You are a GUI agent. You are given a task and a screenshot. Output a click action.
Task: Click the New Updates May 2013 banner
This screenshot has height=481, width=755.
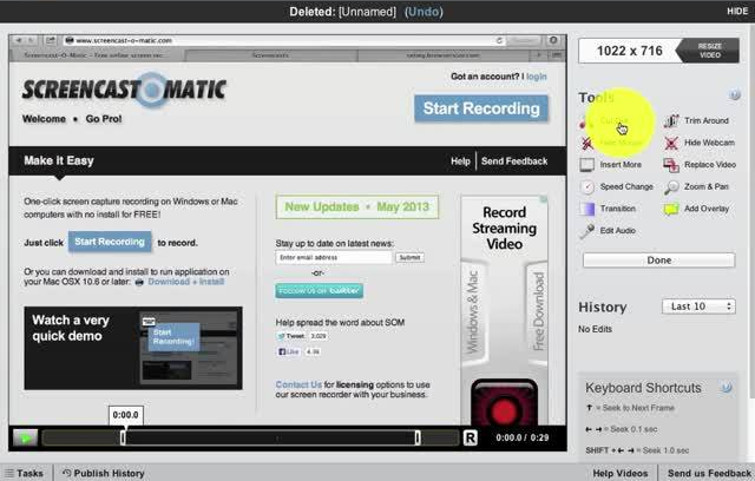coord(357,207)
